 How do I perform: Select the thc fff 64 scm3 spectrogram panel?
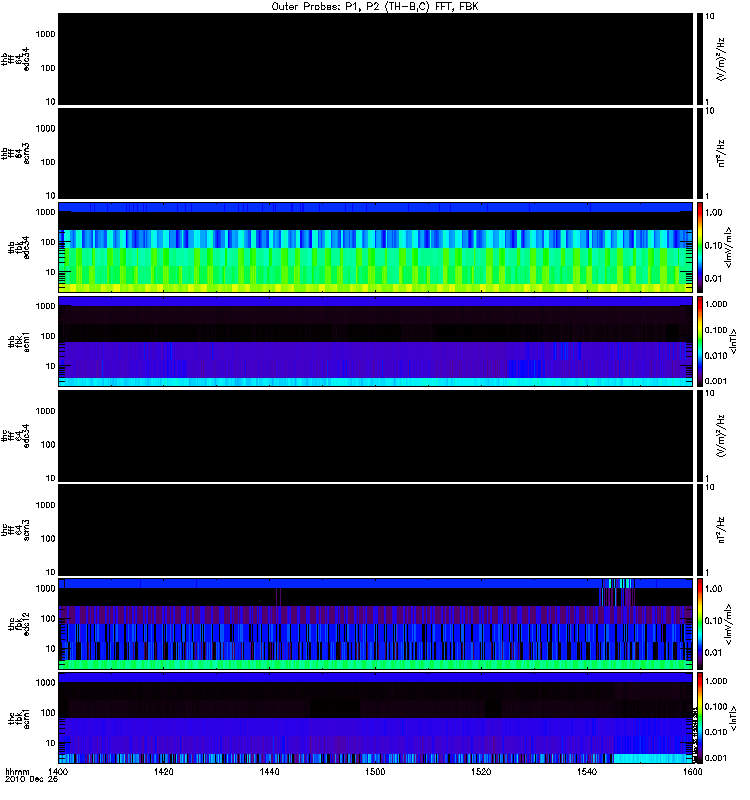[375, 530]
